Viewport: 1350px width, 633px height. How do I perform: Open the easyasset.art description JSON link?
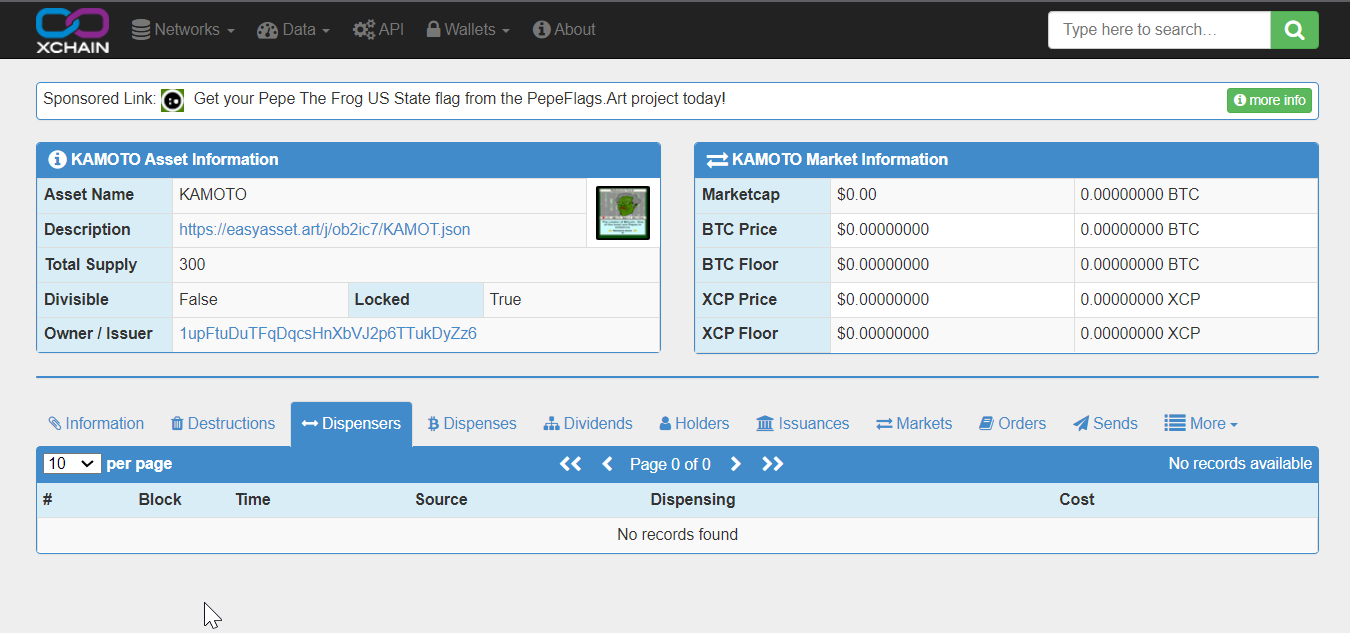[x=324, y=229]
